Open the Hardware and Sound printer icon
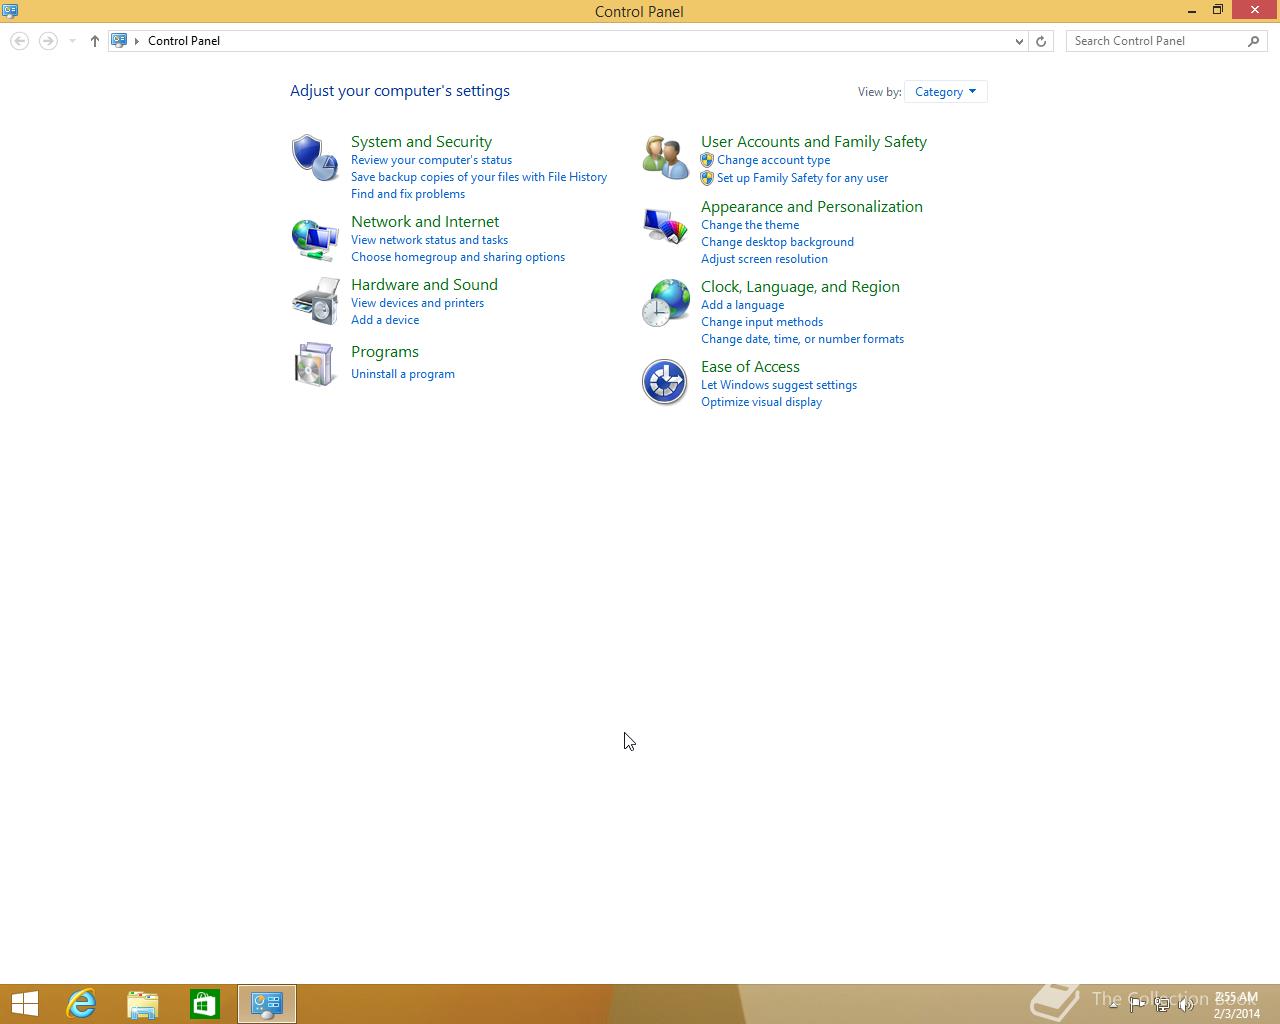This screenshot has height=1024, width=1280. click(x=315, y=302)
